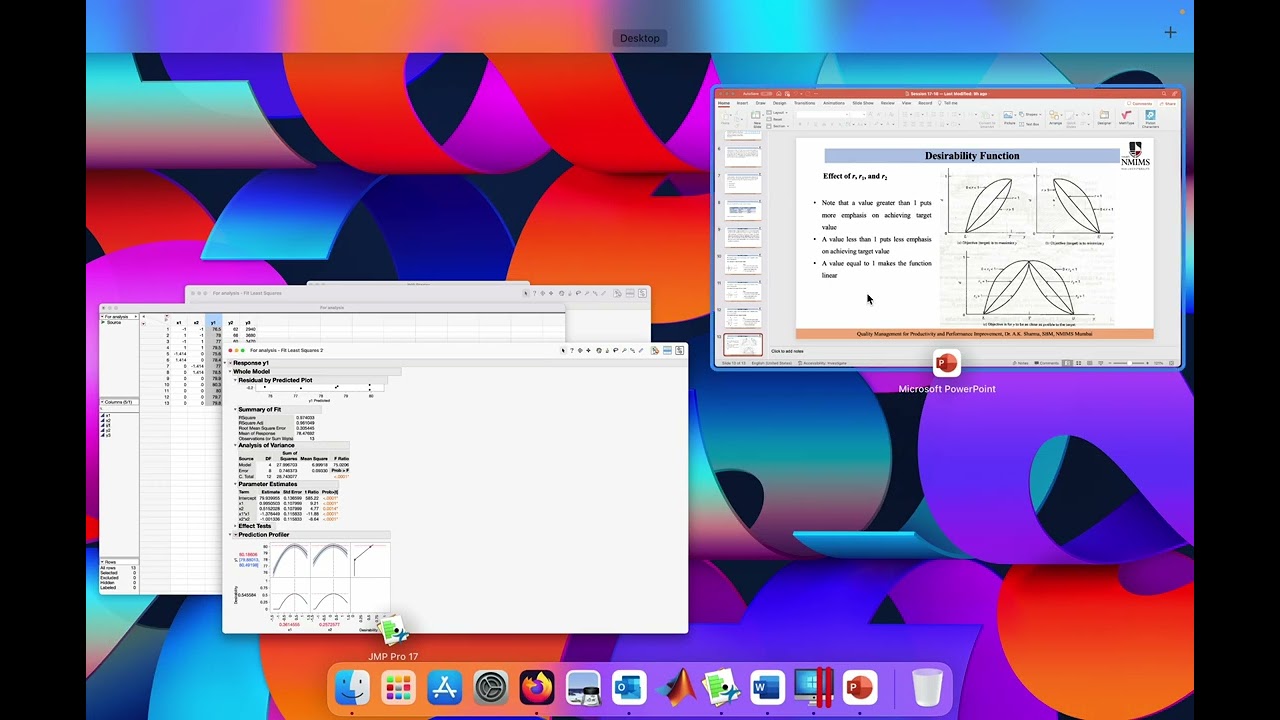This screenshot has height=720, width=1280.
Task: Open Home tab in PowerPoint window
Action: click(x=724, y=103)
